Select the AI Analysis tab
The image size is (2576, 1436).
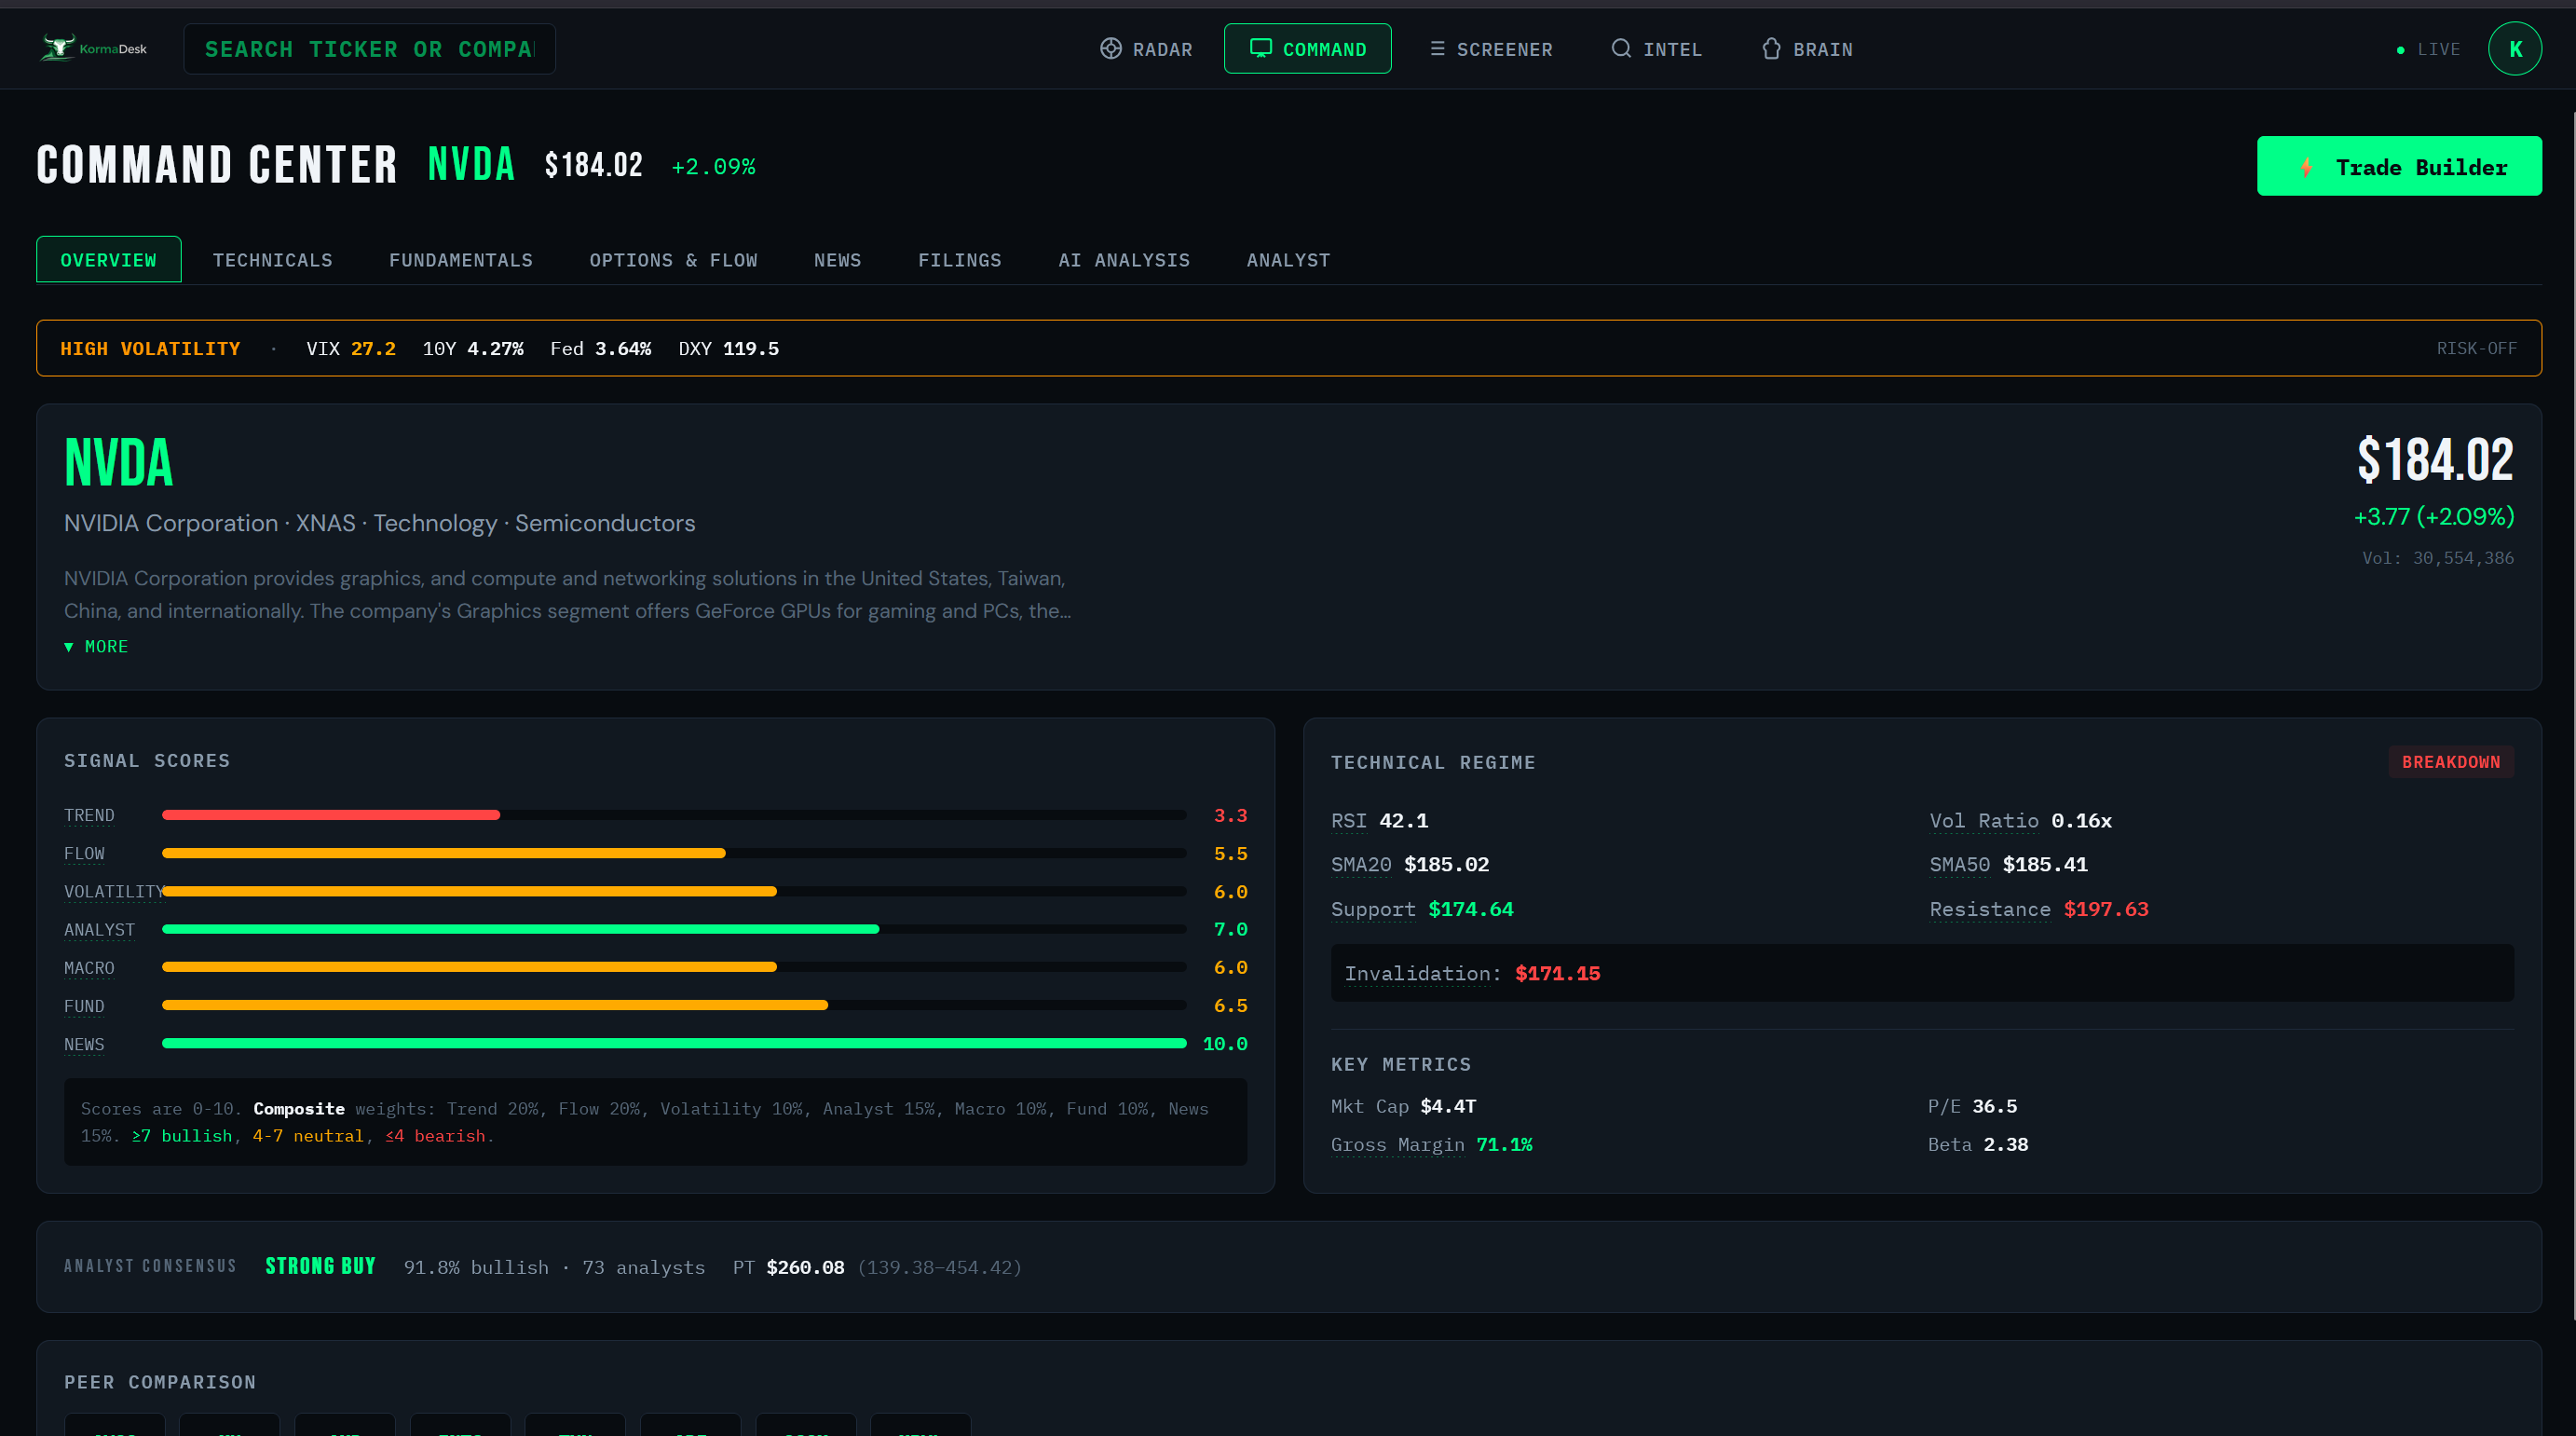pos(1123,260)
